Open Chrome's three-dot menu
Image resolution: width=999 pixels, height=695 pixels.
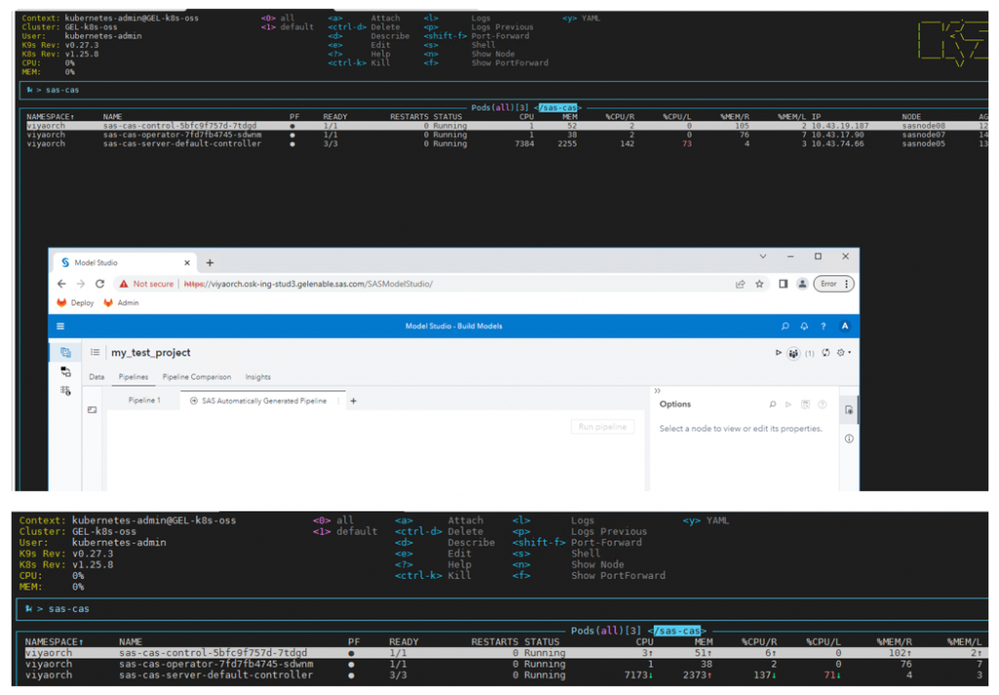[x=846, y=284]
